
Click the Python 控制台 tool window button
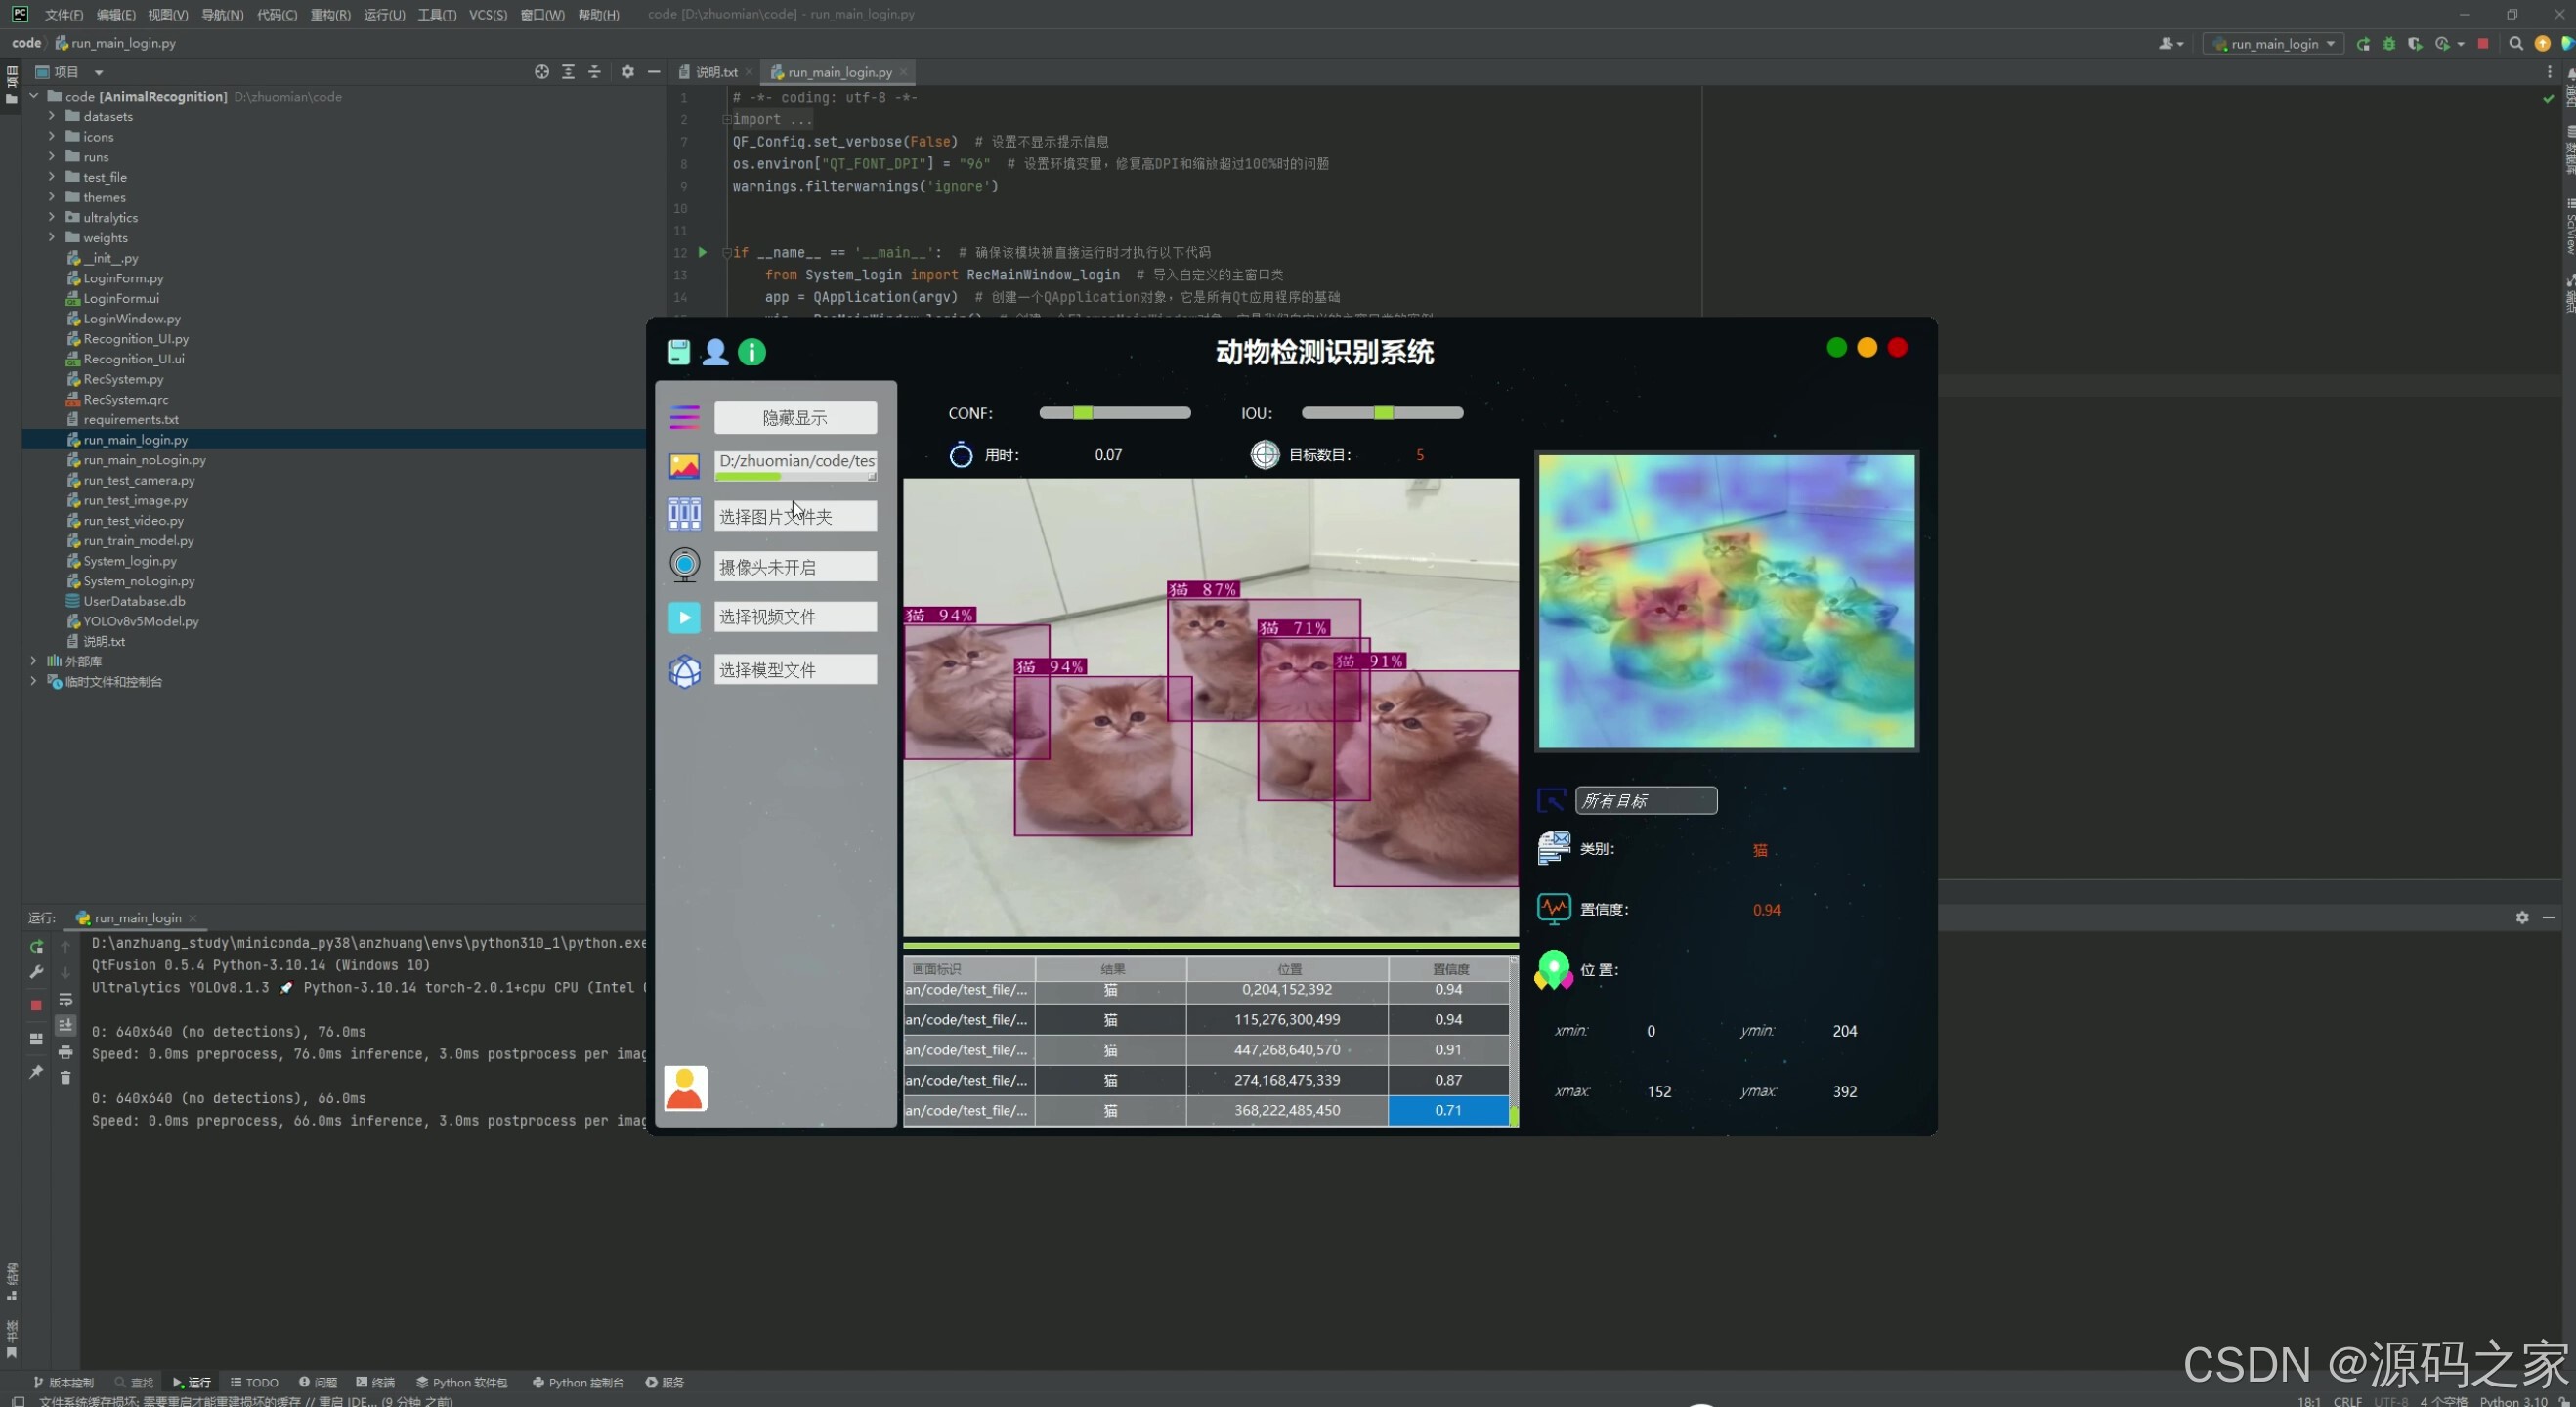pos(578,1382)
